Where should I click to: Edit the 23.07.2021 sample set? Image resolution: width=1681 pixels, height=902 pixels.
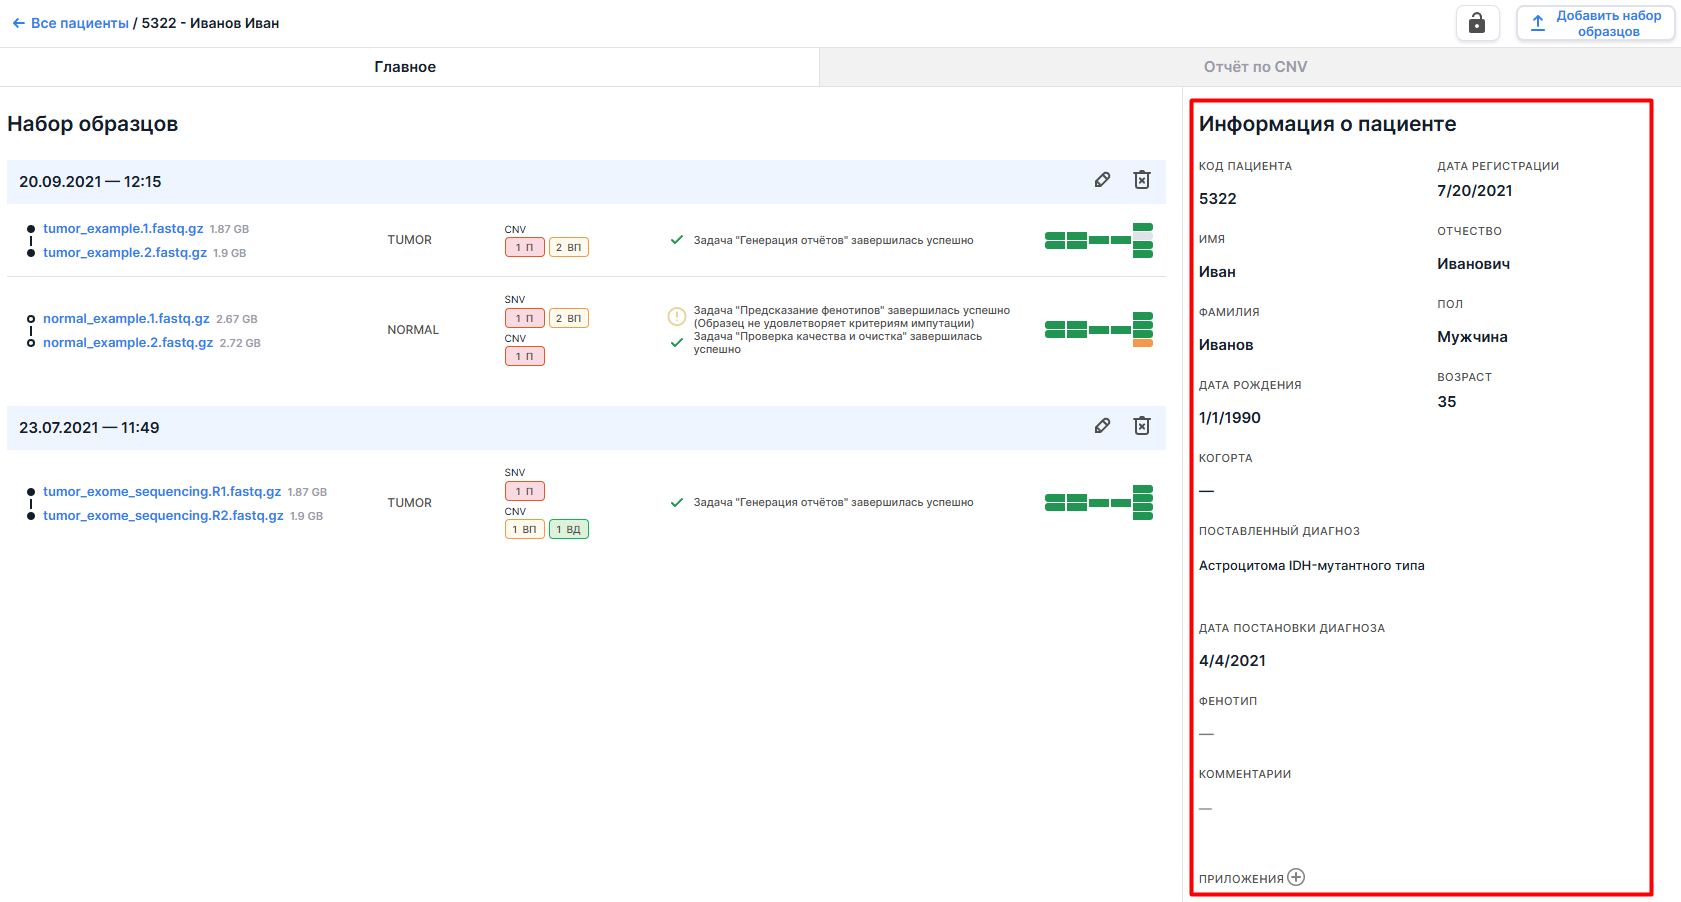pos(1102,426)
